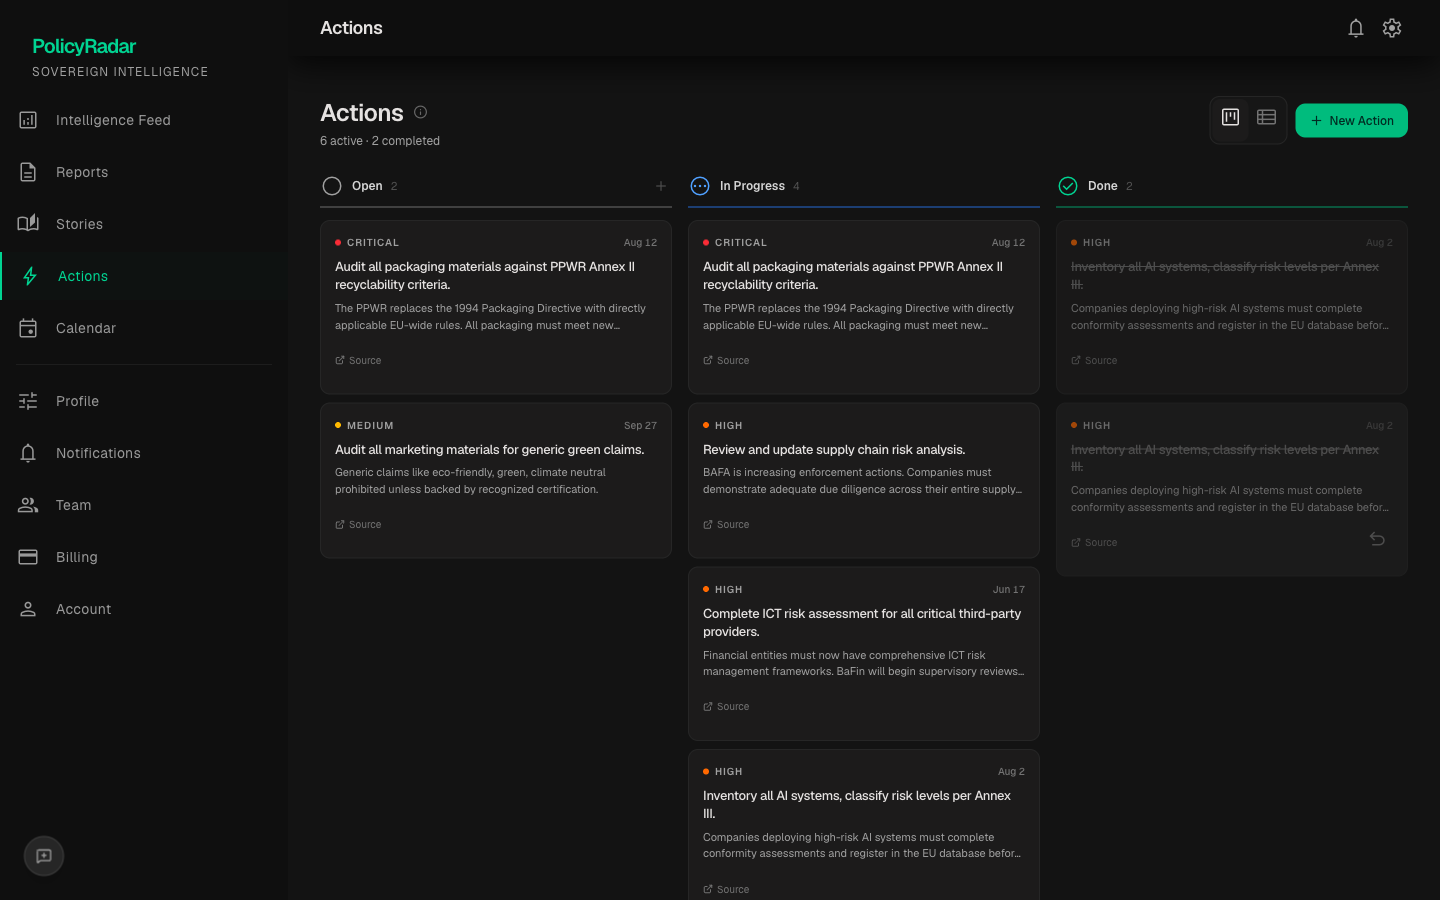The image size is (1440, 900).
Task: Select the Account icon in the sidebar
Action: pos(28,609)
